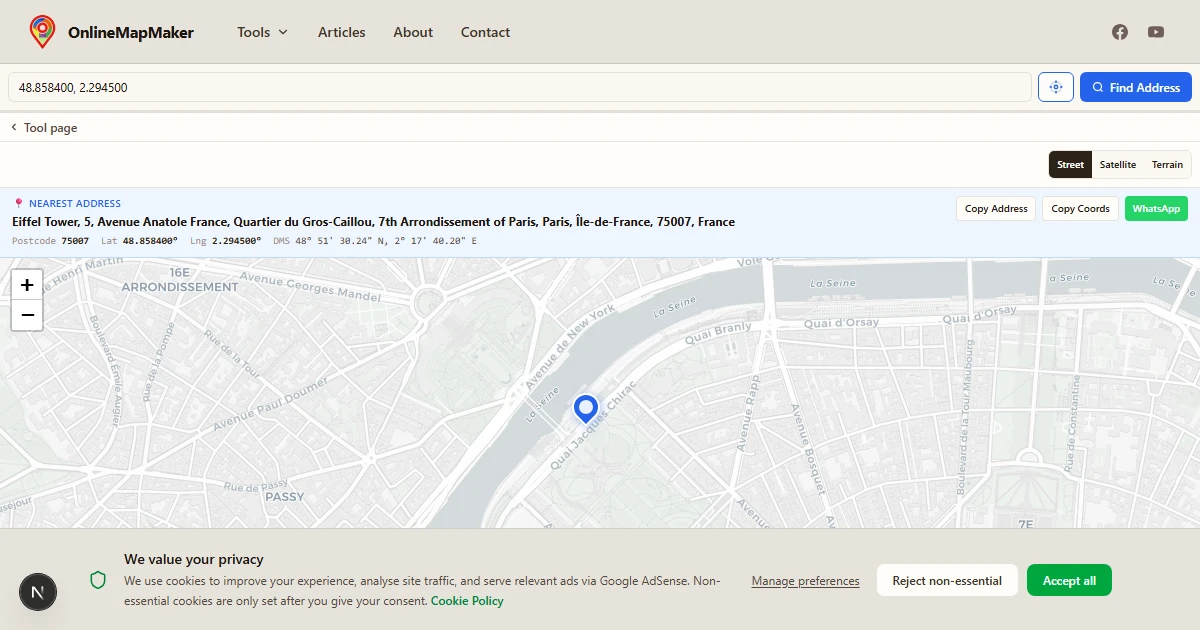Screen dimensions: 1200x630
Task: Open the YouTube channel icon
Action: [x=1156, y=32]
